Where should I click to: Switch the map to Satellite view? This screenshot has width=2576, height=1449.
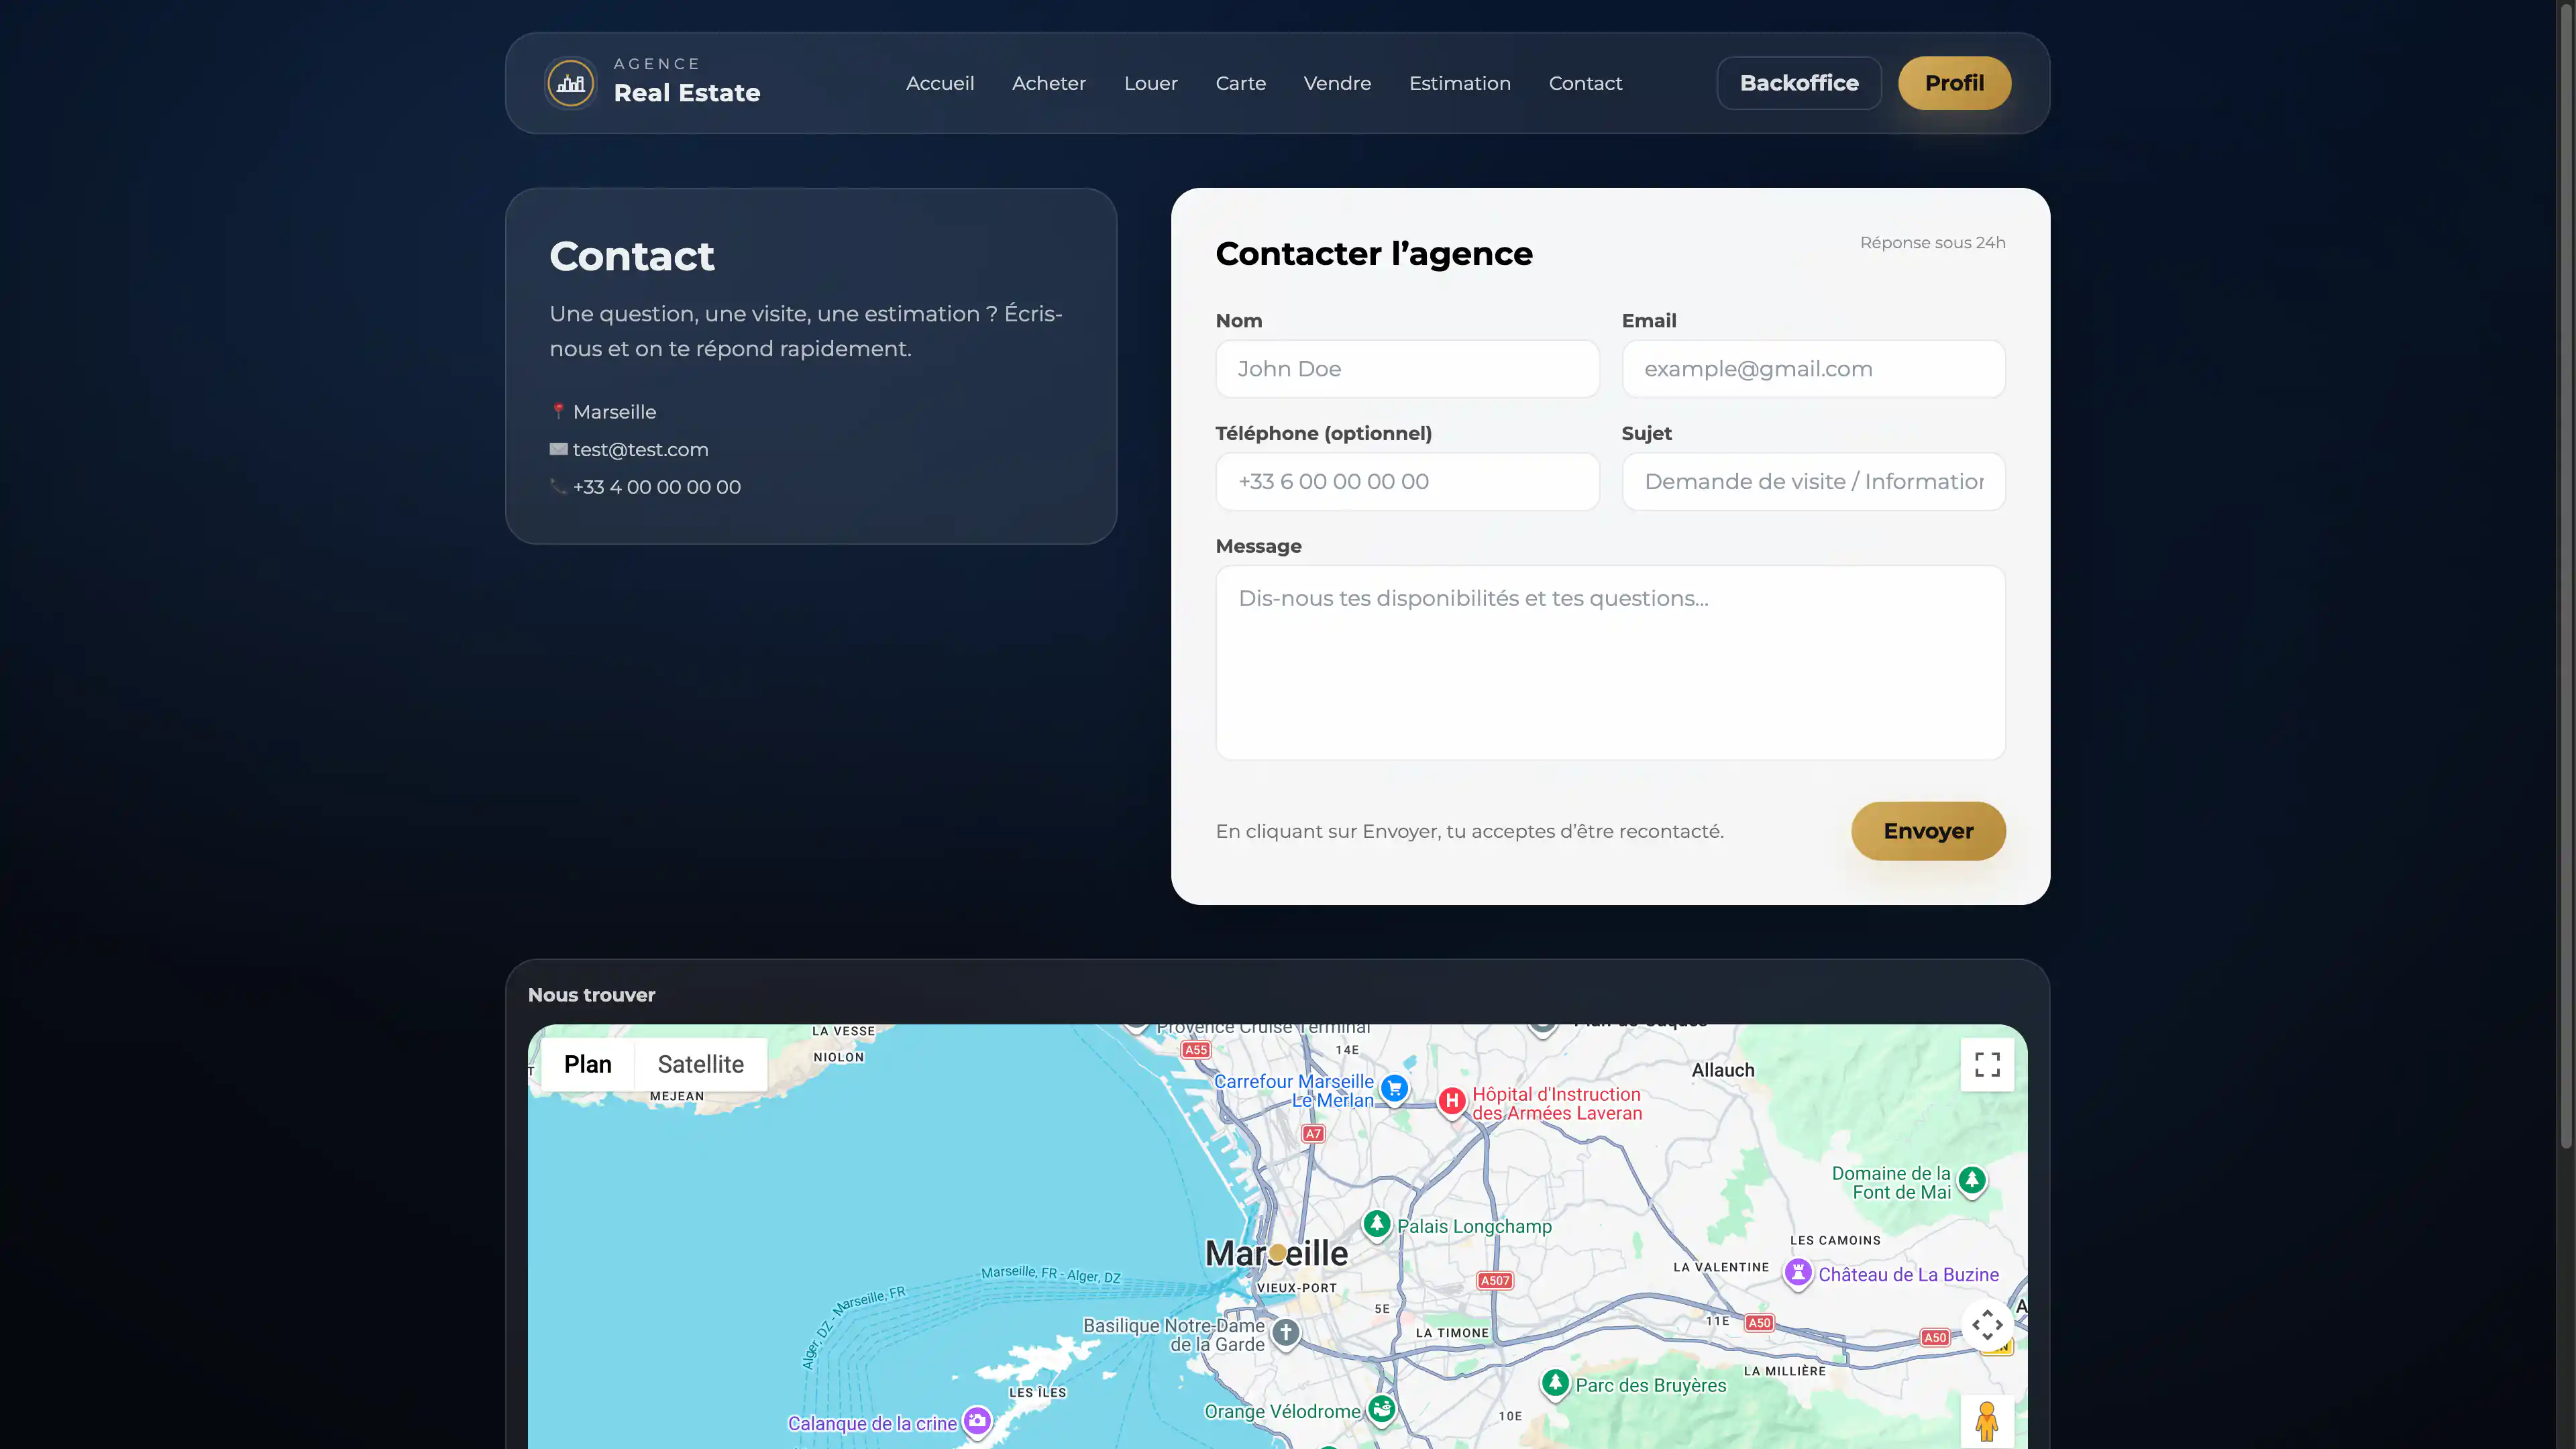coord(700,1064)
